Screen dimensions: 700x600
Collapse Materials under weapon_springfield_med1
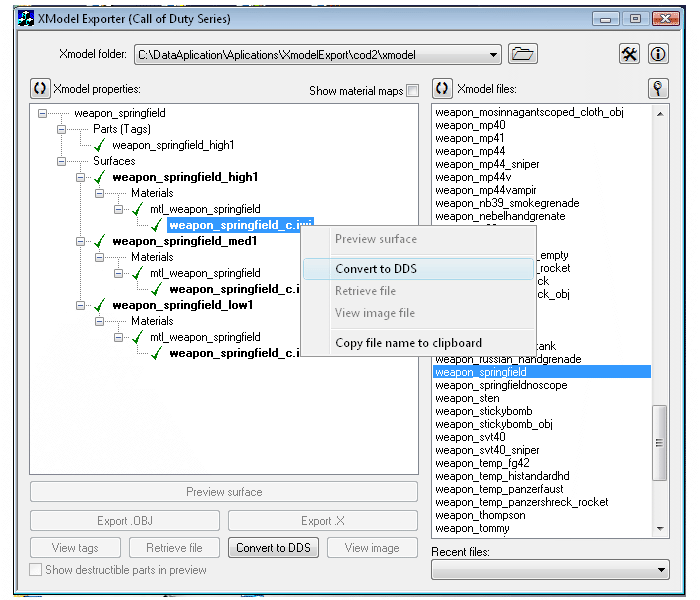[x=99, y=257]
